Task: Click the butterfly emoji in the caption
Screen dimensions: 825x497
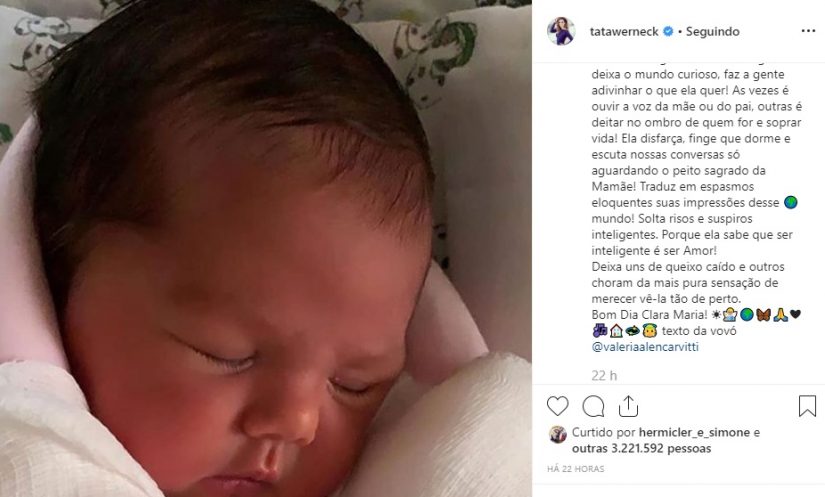Action: point(763,315)
